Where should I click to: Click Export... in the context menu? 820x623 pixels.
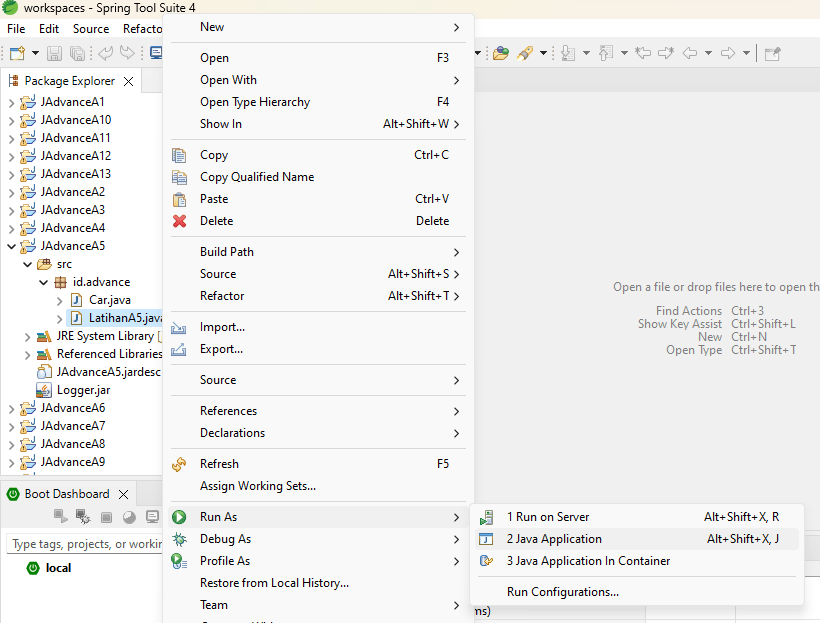[318, 349]
